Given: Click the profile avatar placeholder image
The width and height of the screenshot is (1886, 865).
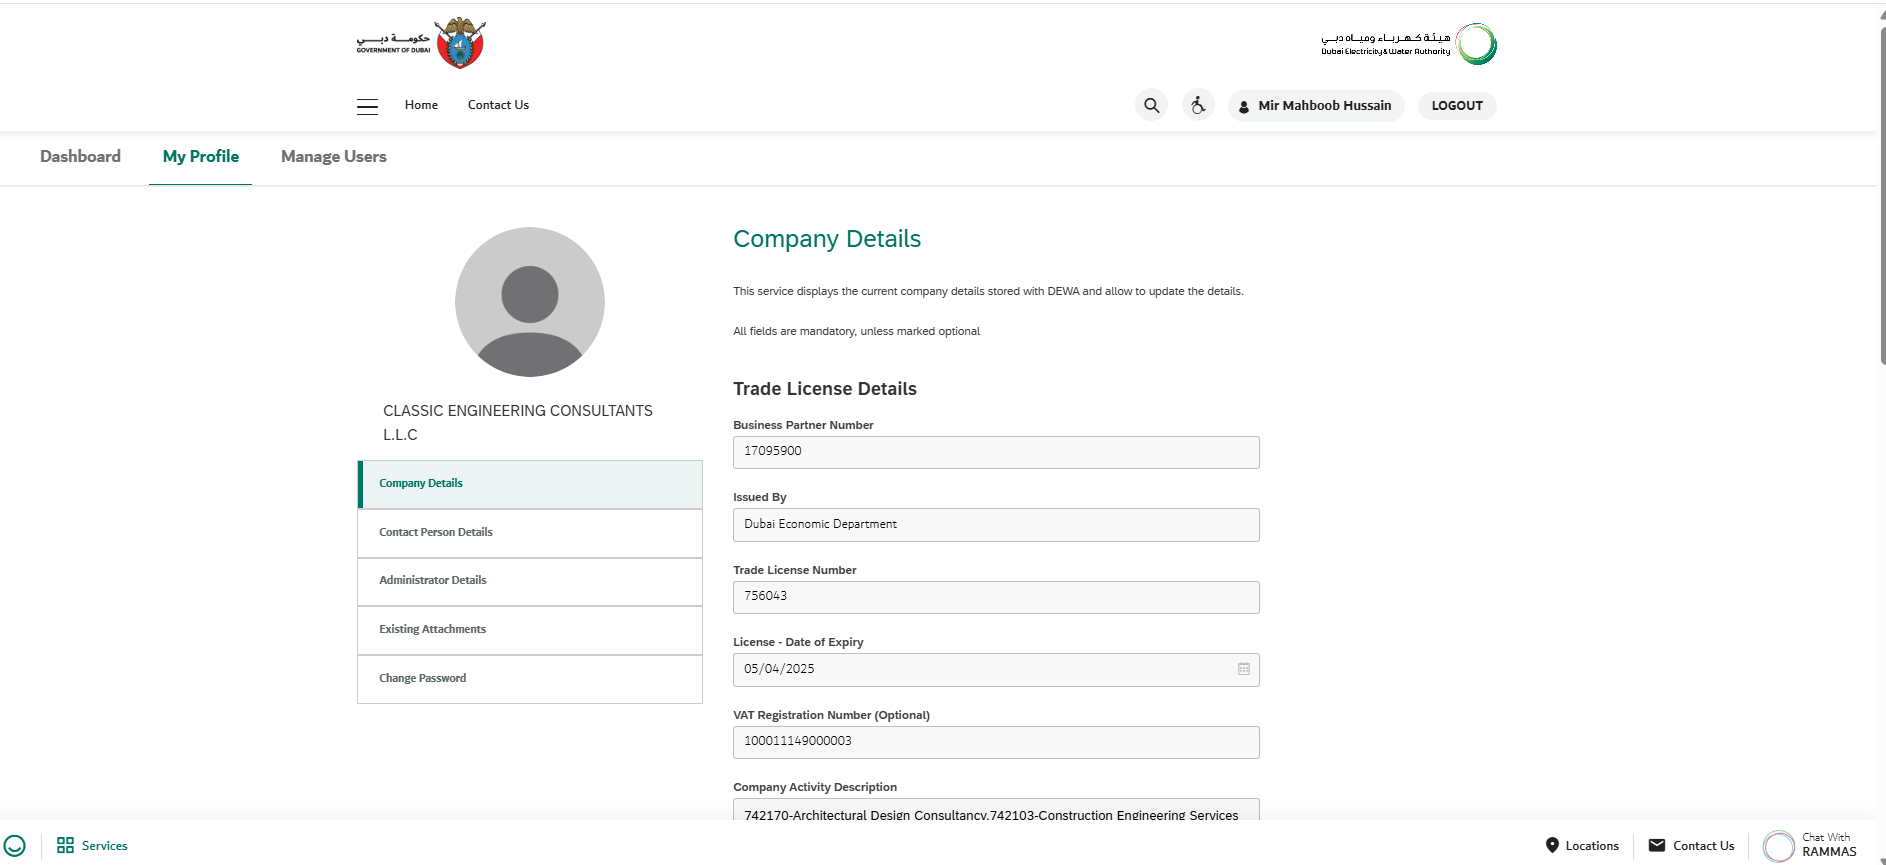Looking at the screenshot, I should (529, 302).
